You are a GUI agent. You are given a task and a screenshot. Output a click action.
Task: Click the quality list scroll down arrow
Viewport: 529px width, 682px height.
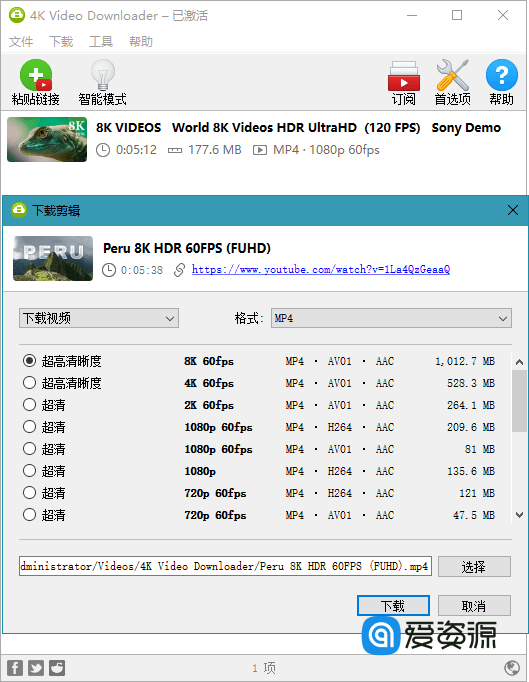click(x=519, y=515)
